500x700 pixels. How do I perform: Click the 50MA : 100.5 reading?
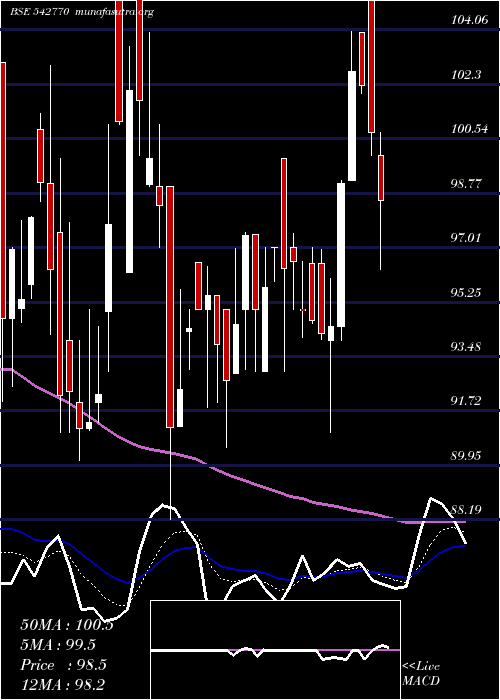pos(67,624)
